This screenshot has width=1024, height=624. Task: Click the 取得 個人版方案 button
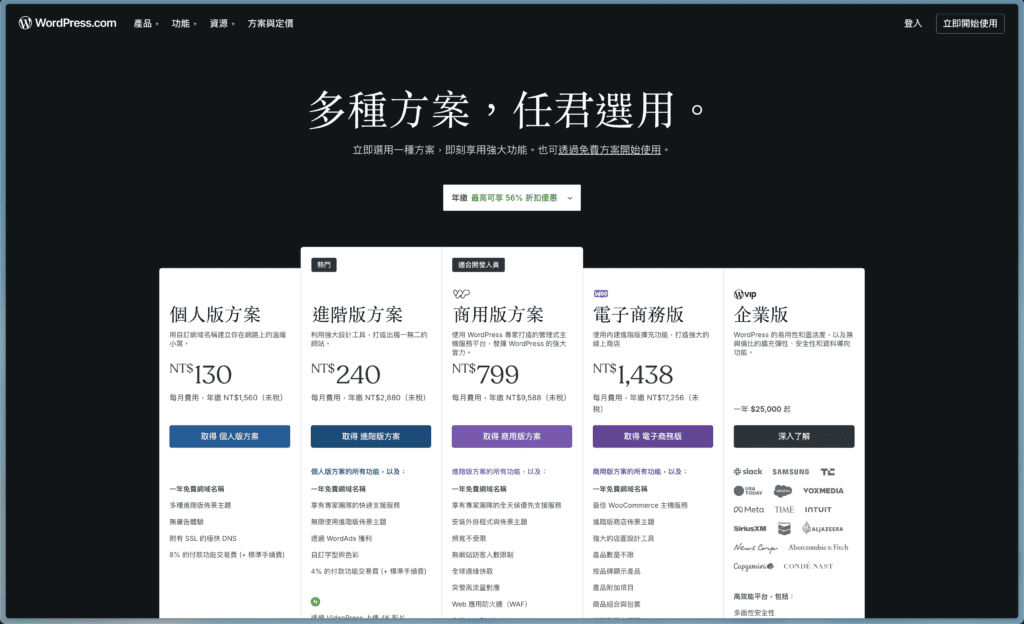click(229, 436)
